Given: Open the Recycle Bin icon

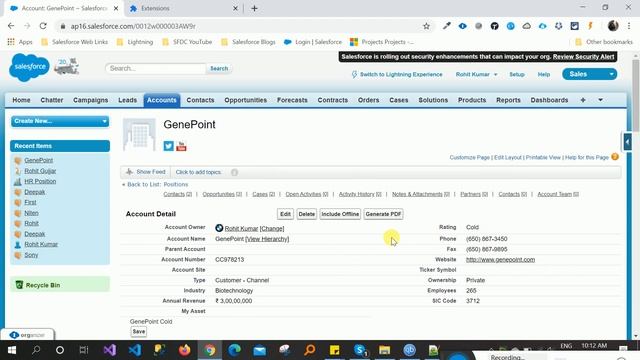Looking at the screenshot, I should pos(19,284).
